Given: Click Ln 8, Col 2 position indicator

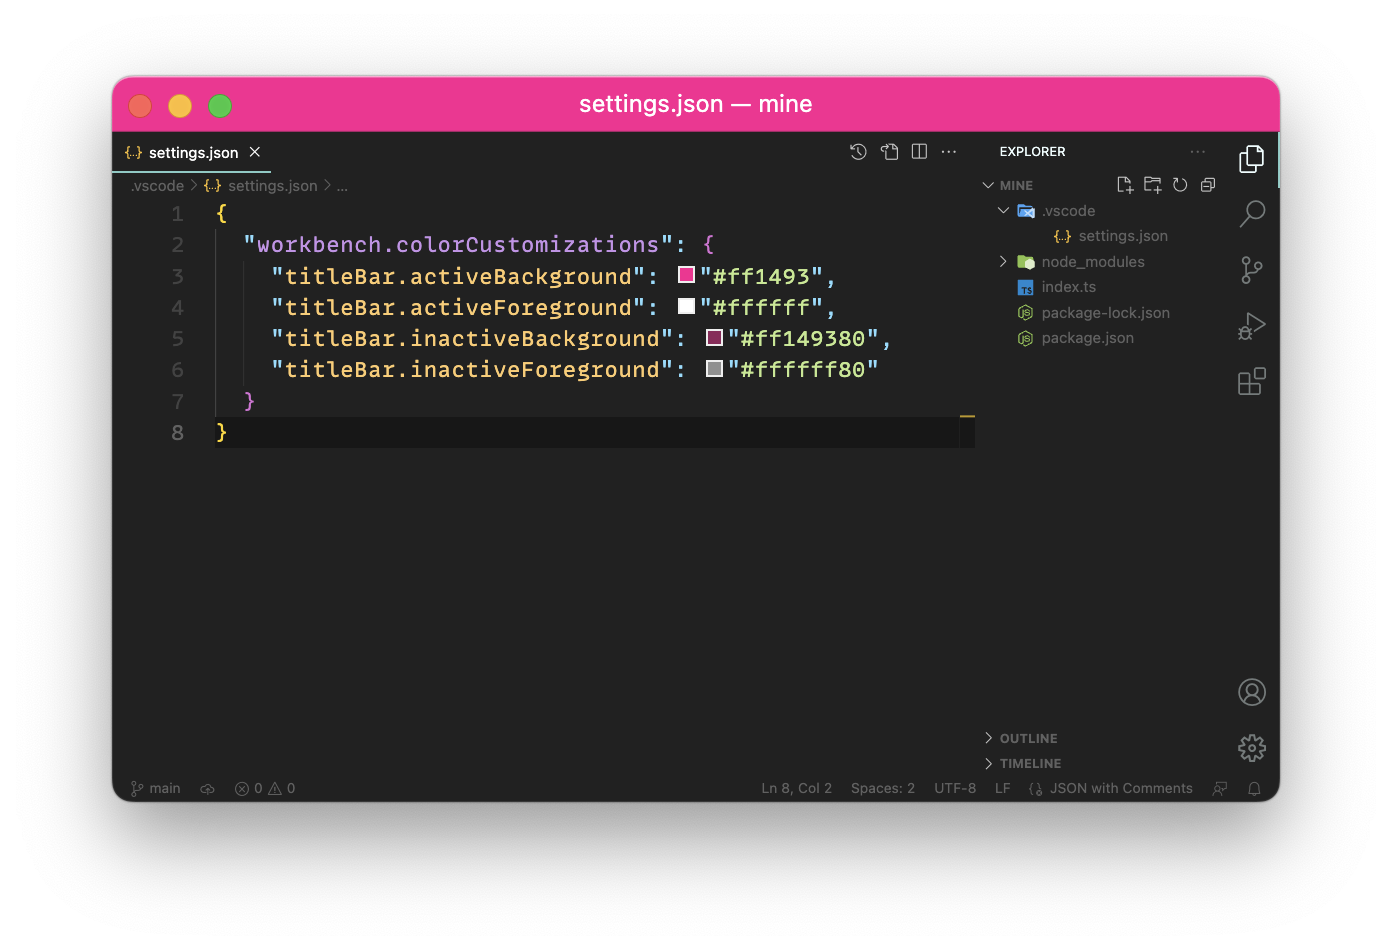Looking at the screenshot, I should [x=796, y=788].
